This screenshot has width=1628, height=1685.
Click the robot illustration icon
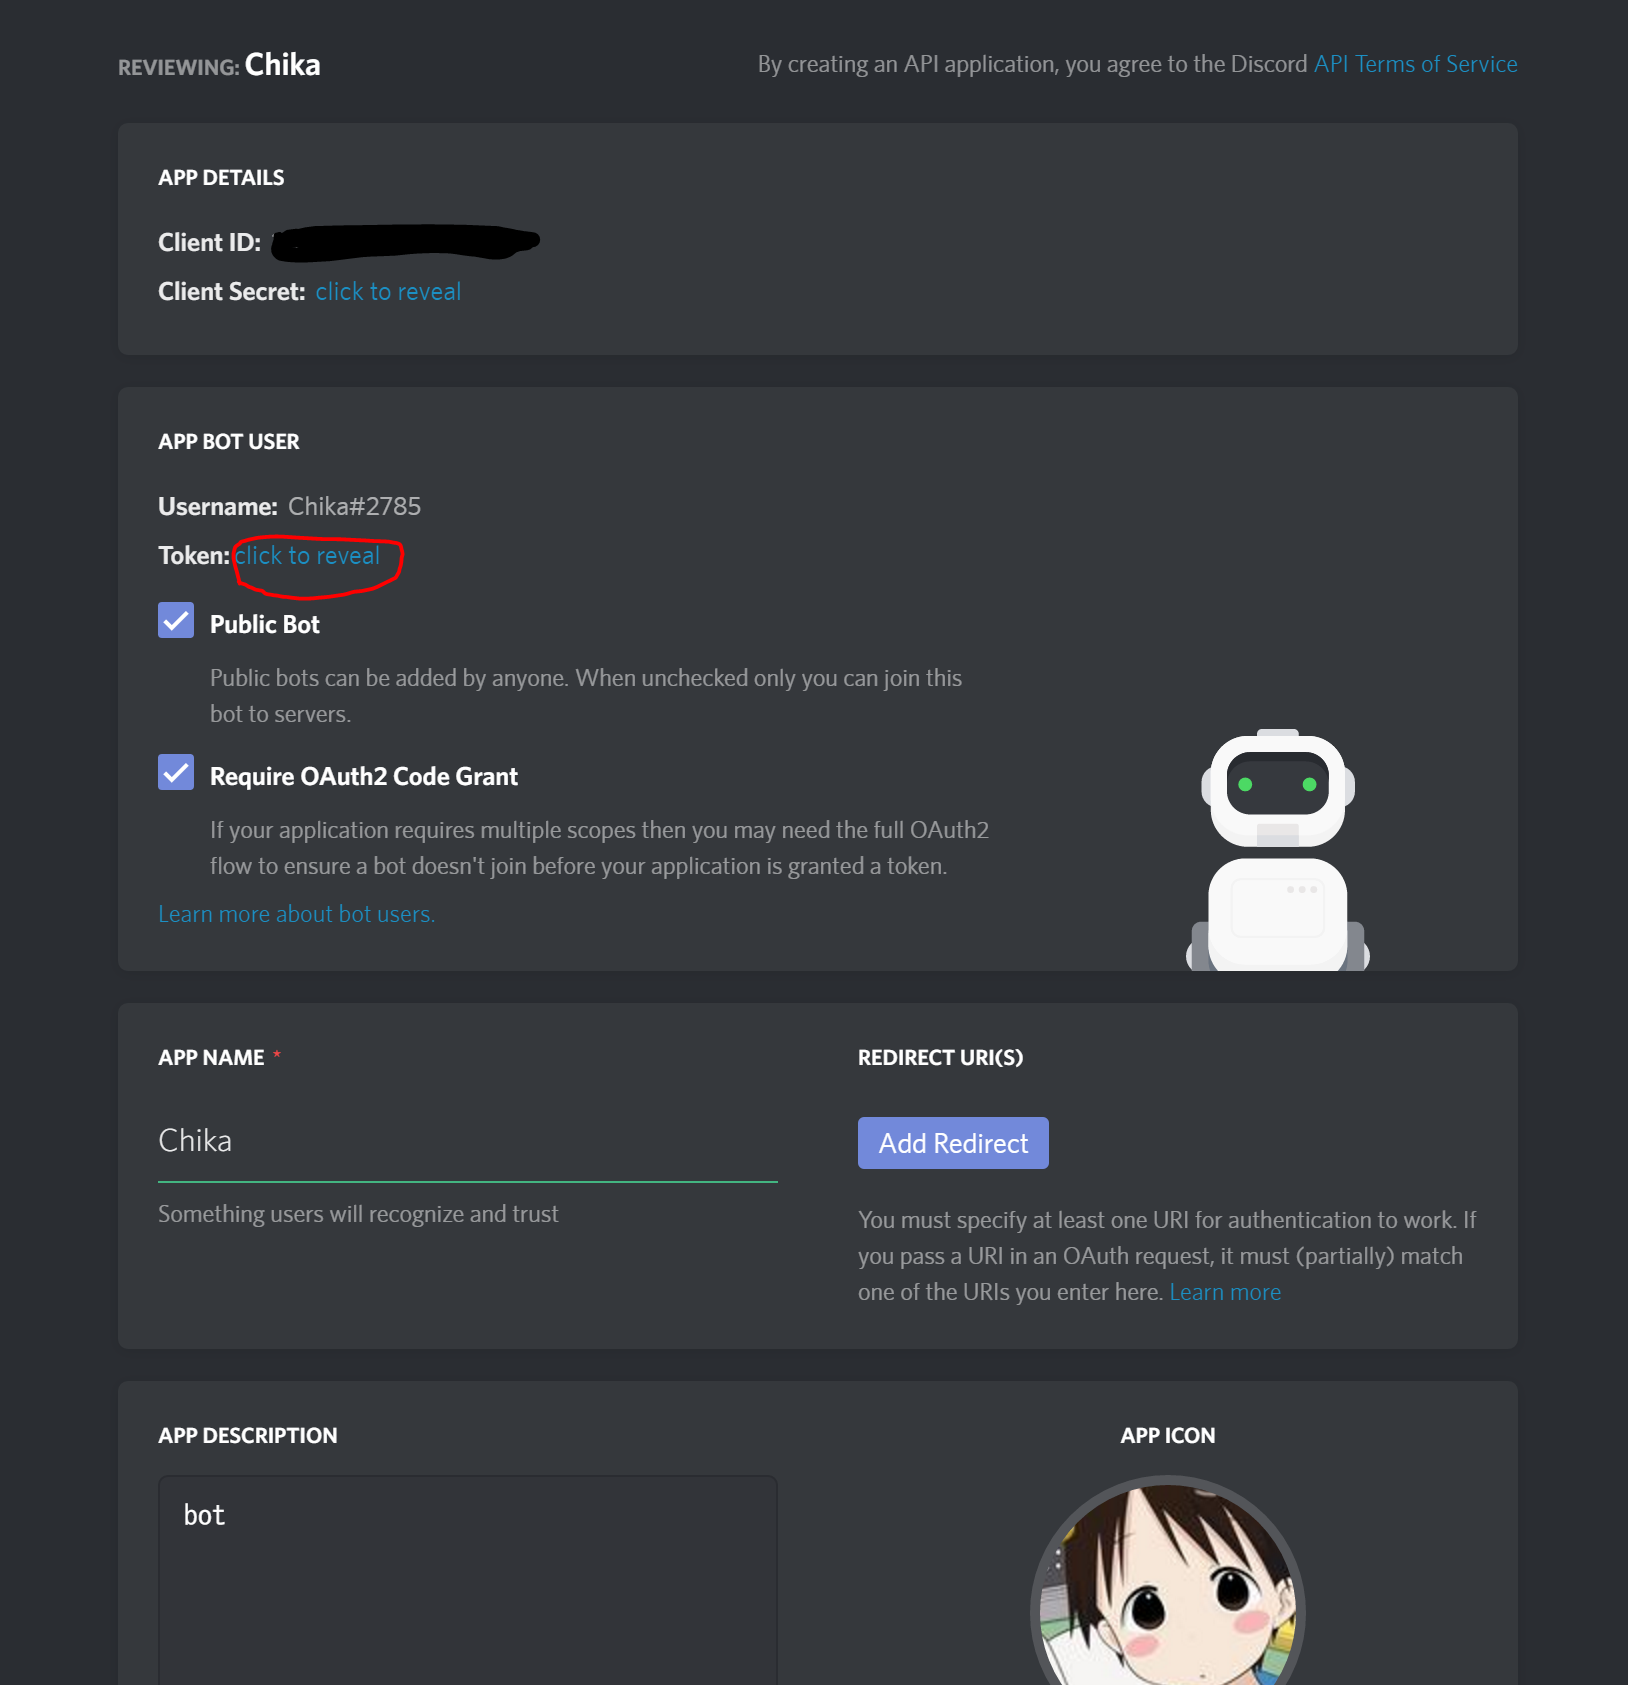(1277, 850)
